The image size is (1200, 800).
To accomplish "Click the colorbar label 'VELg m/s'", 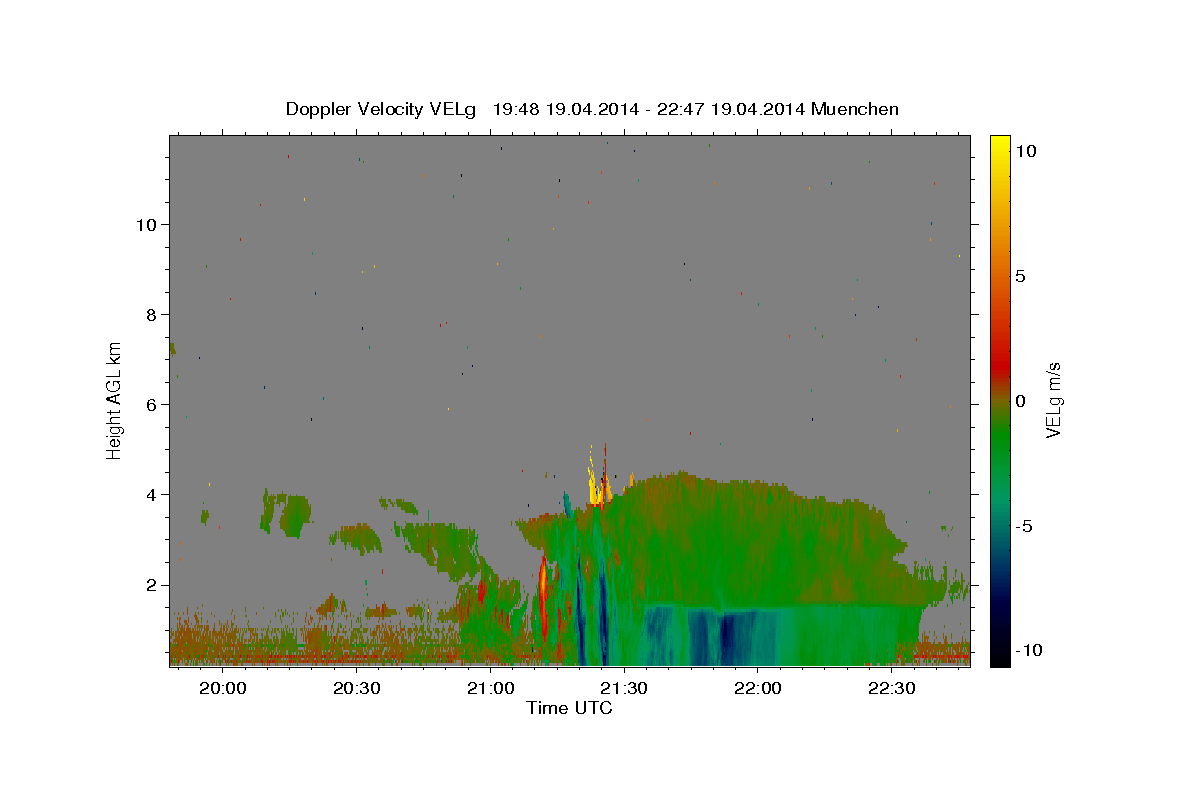I will pyautogui.click(x=1053, y=399).
